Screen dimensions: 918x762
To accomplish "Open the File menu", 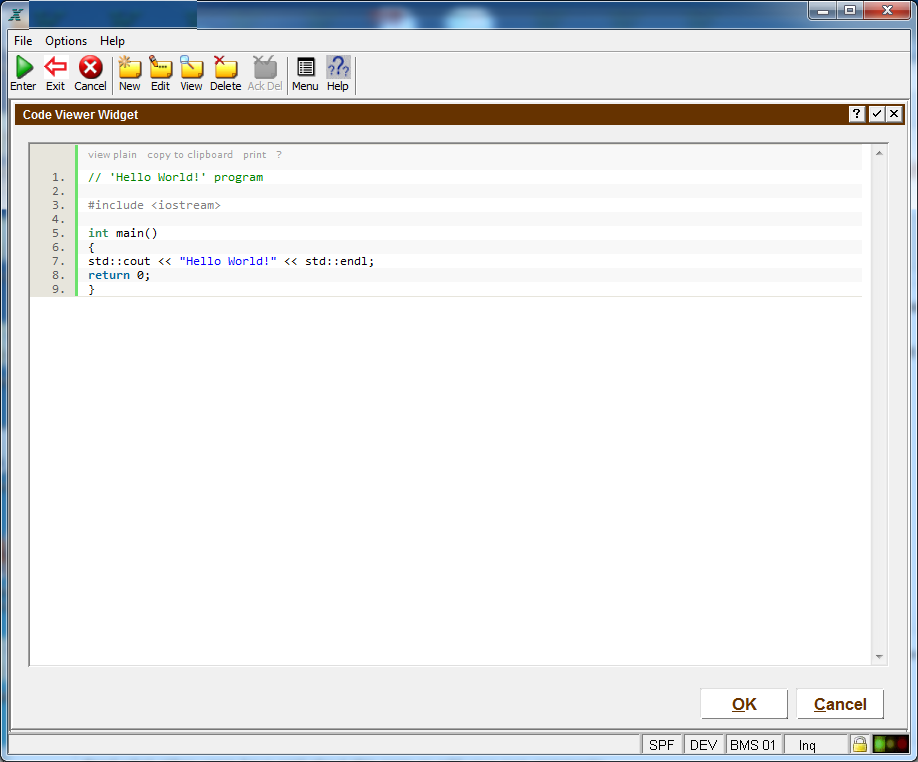I will [23, 41].
